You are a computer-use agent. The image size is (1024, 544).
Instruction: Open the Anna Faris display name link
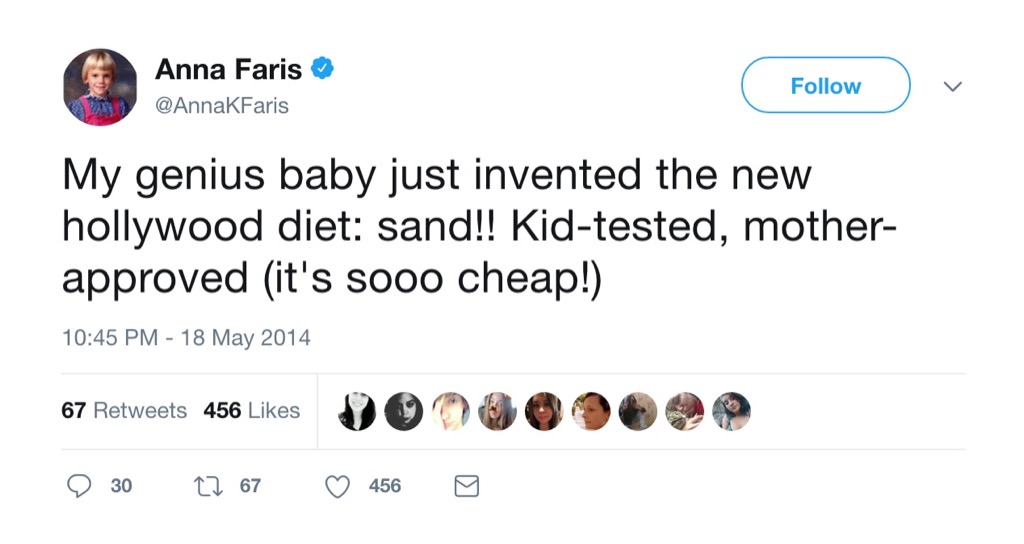click(x=229, y=70)
